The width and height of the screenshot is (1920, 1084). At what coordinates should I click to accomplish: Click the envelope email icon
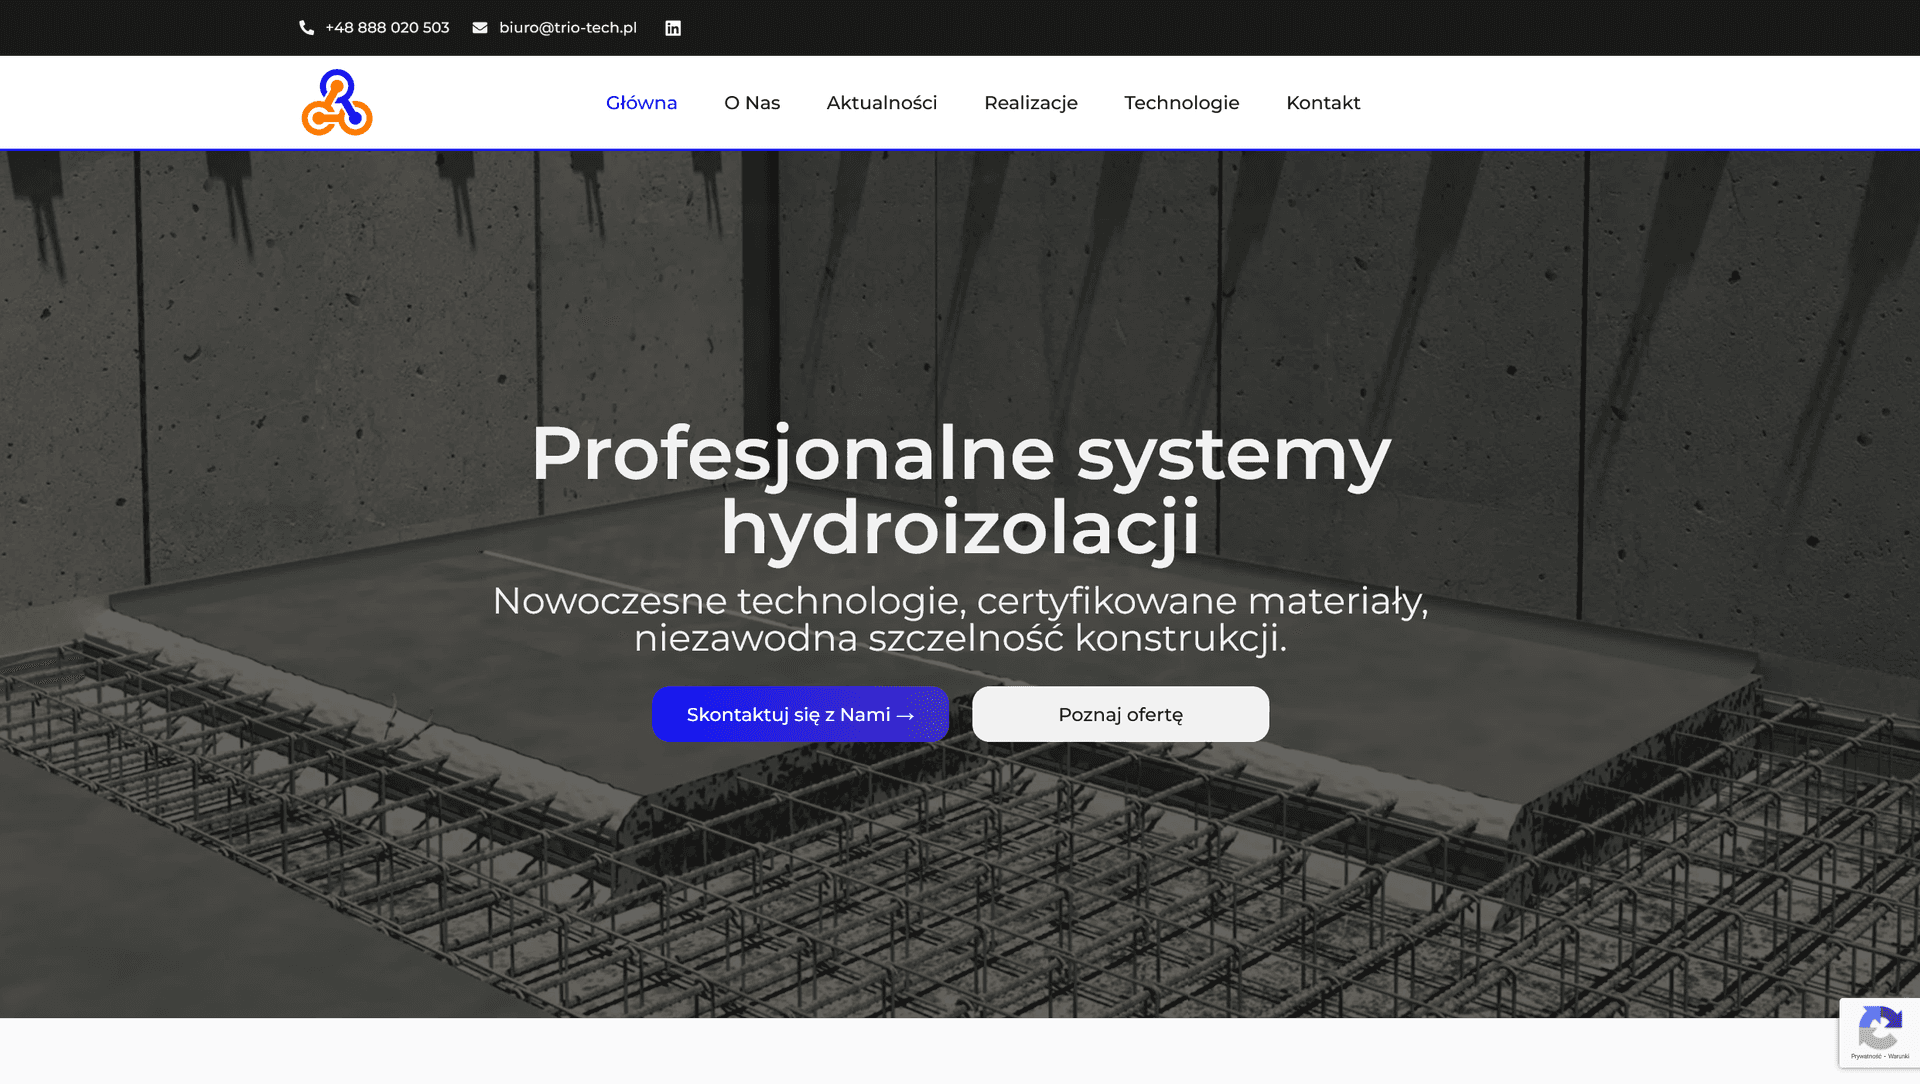[480, 28]
